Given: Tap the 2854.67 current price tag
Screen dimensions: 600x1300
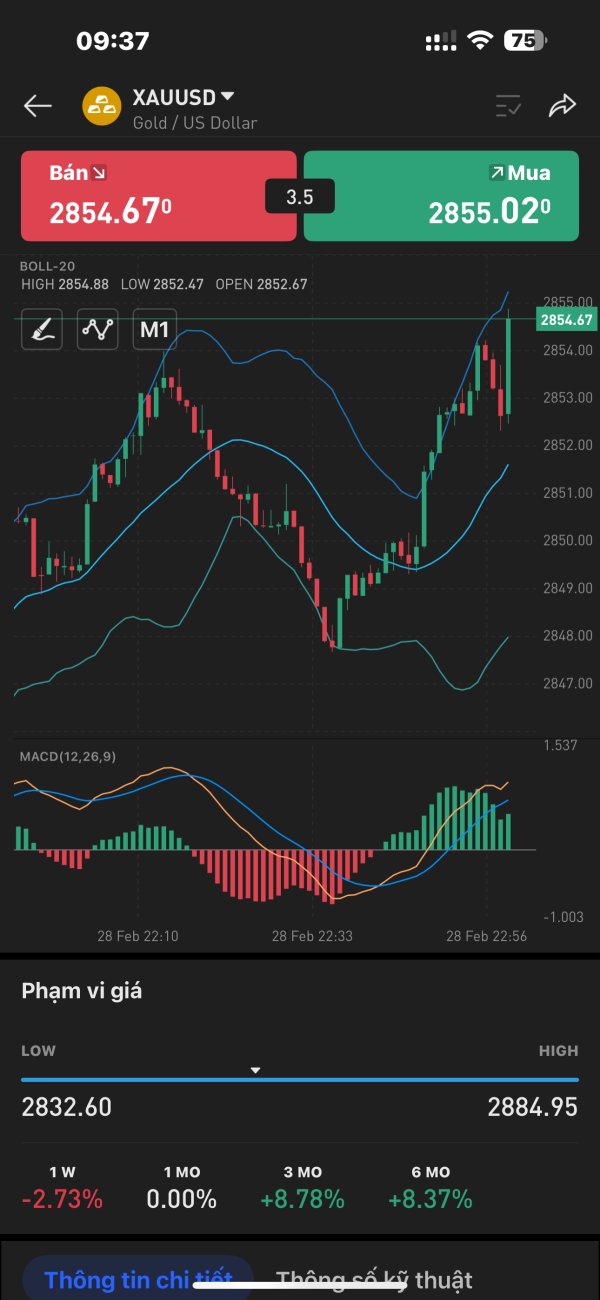Looking at the screenshot, I should pyautogui.click(x=566, y=320).
